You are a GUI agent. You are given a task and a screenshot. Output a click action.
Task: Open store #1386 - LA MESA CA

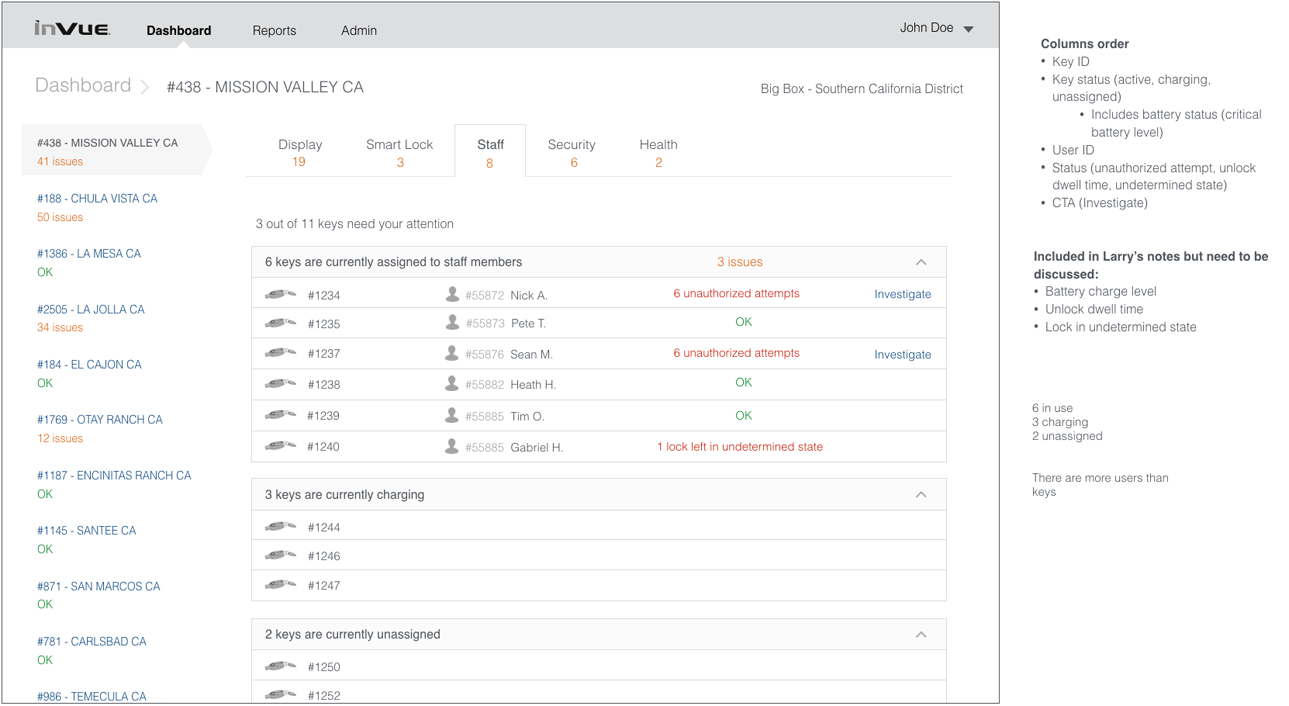coord(89,254)
